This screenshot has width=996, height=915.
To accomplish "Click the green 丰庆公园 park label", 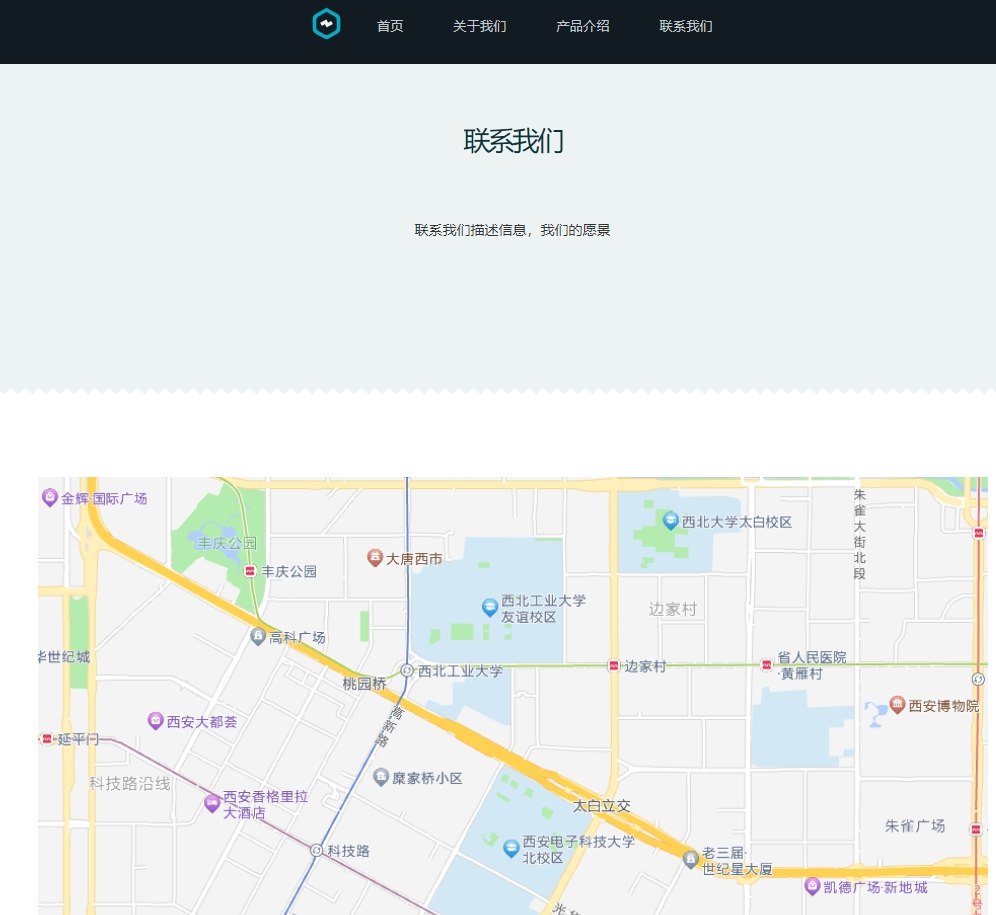I will pyautogui.click(x=227, y=543).
